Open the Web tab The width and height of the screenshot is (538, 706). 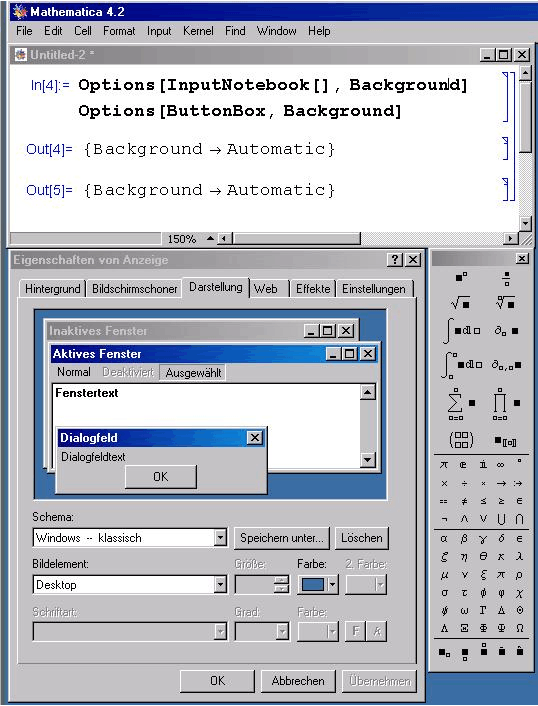pyautogui.click(x=266, y=289)
